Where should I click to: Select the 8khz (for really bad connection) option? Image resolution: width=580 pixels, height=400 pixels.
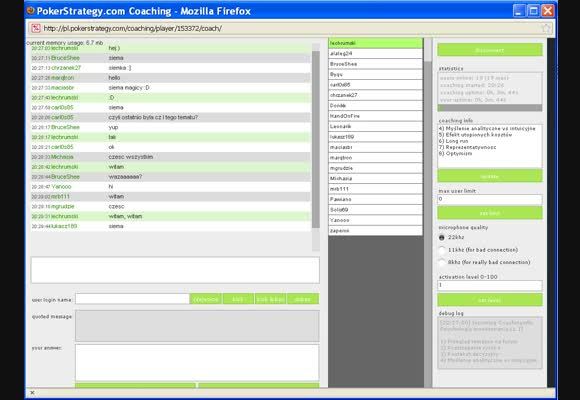pyautogui.click(x=442, y=262)
